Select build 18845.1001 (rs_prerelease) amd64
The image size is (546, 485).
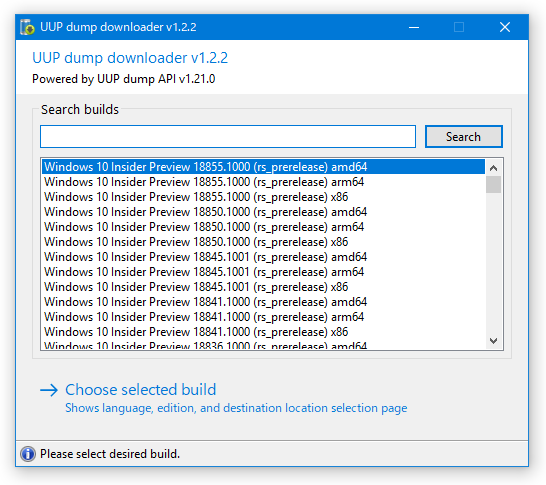[263, 257]
